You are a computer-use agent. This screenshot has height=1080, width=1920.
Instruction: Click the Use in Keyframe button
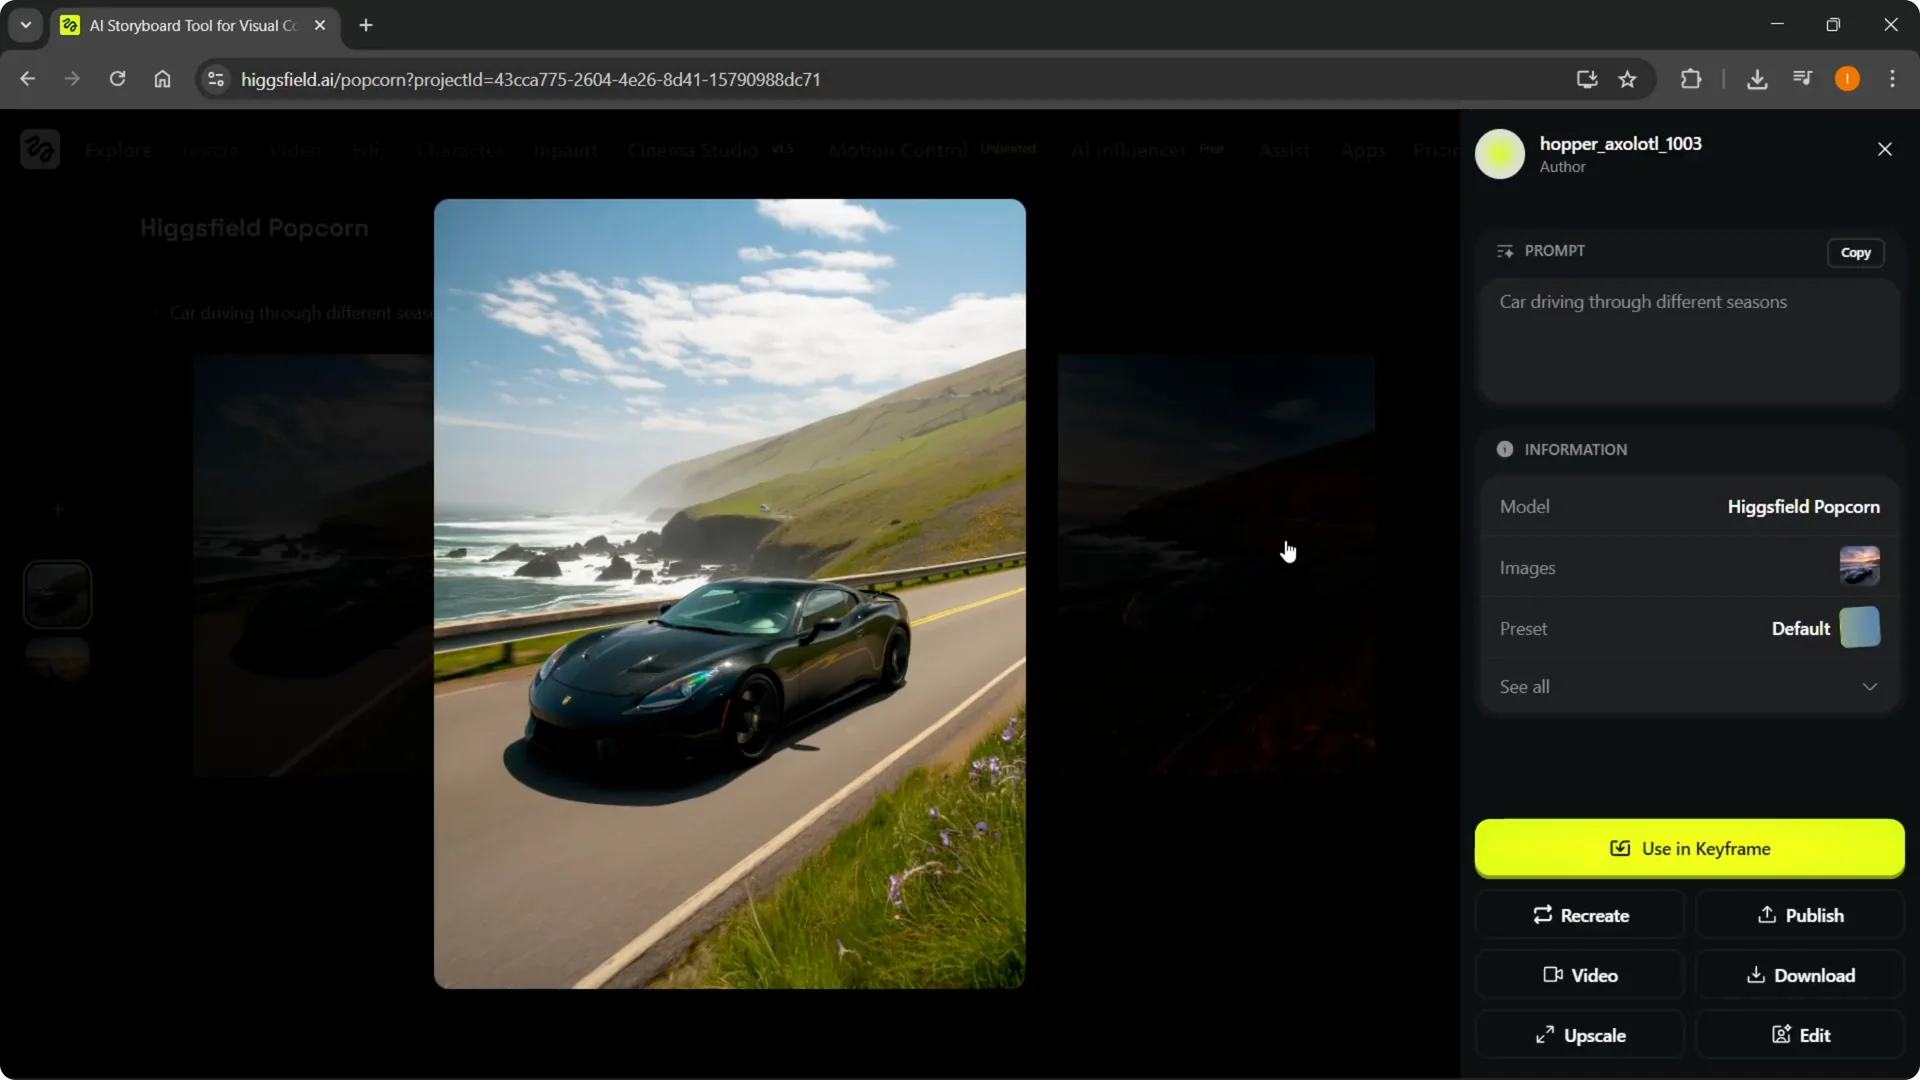click(x=1688, y=848)
